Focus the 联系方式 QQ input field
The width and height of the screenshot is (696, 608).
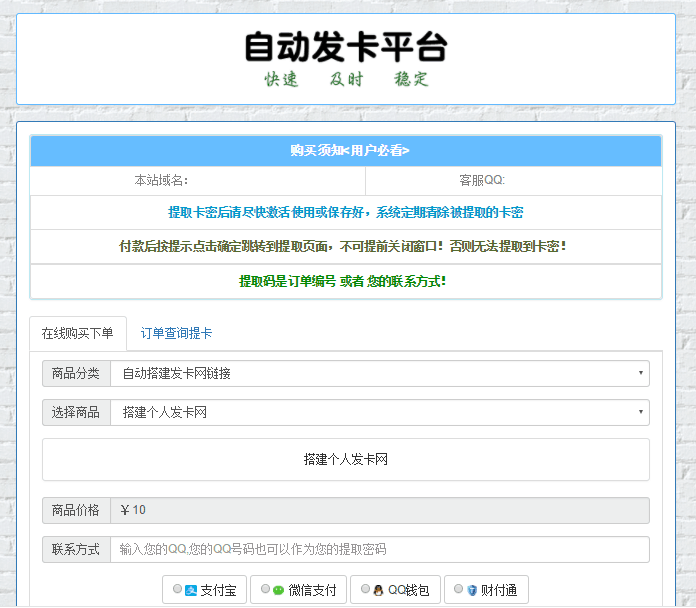(x=379, y=550)
